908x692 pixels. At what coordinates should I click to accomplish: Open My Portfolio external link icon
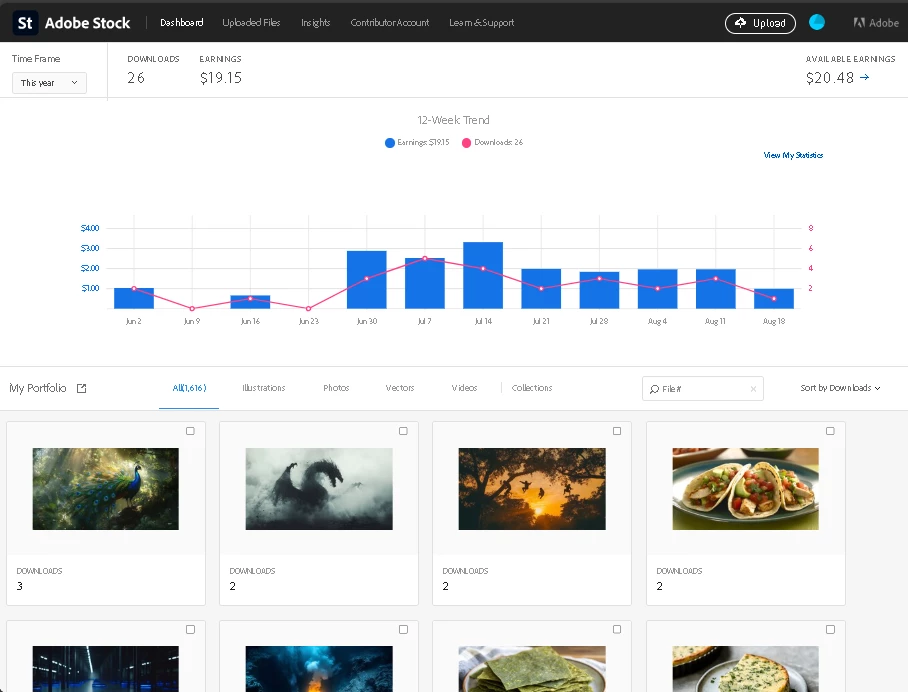[82, 389]
